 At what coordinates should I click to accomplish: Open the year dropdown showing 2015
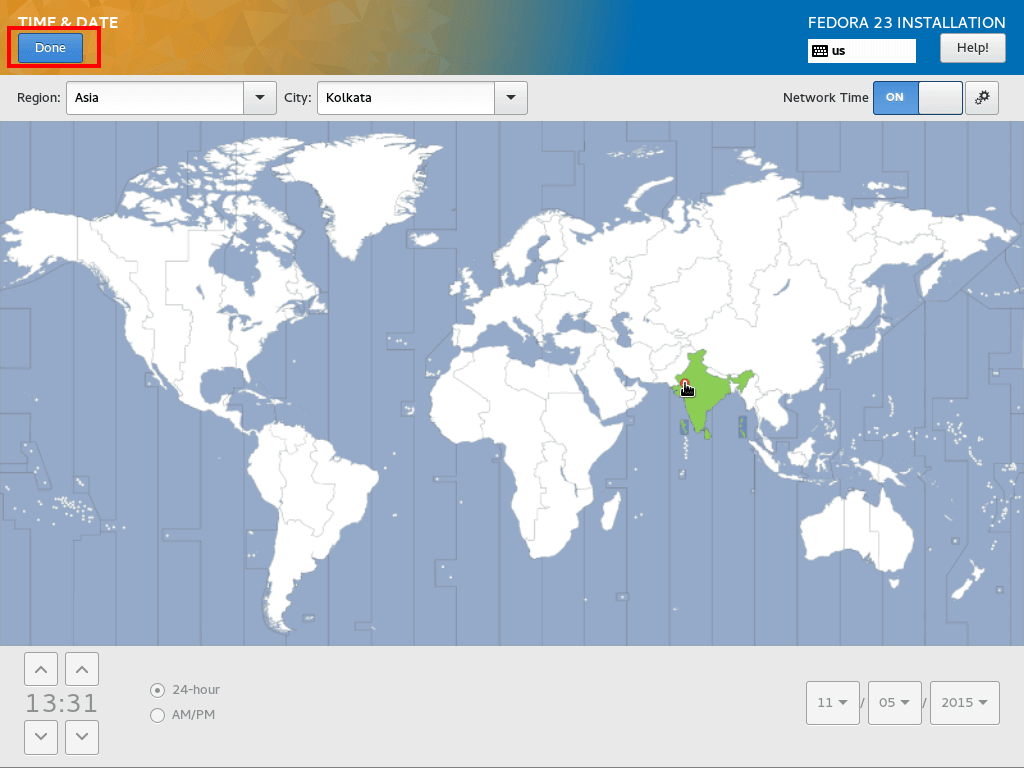click(x=964, y=702)
